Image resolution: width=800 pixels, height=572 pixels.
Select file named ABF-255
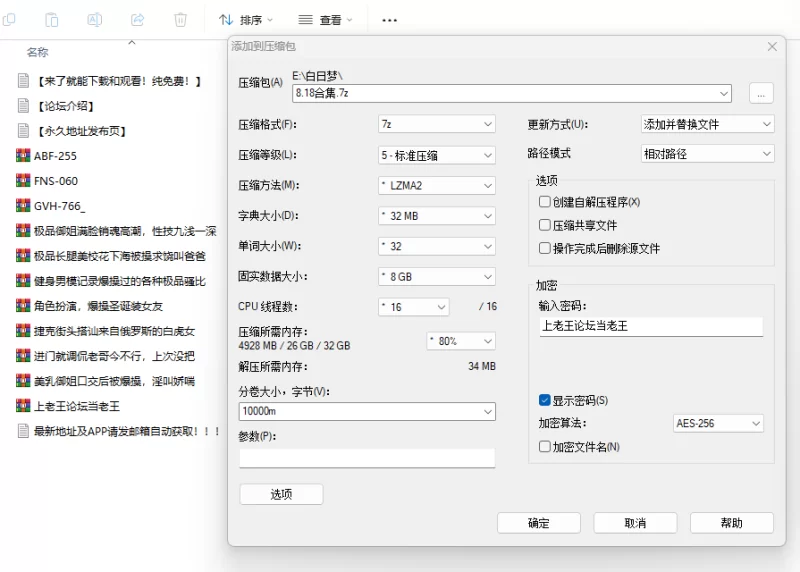point(55,156)
